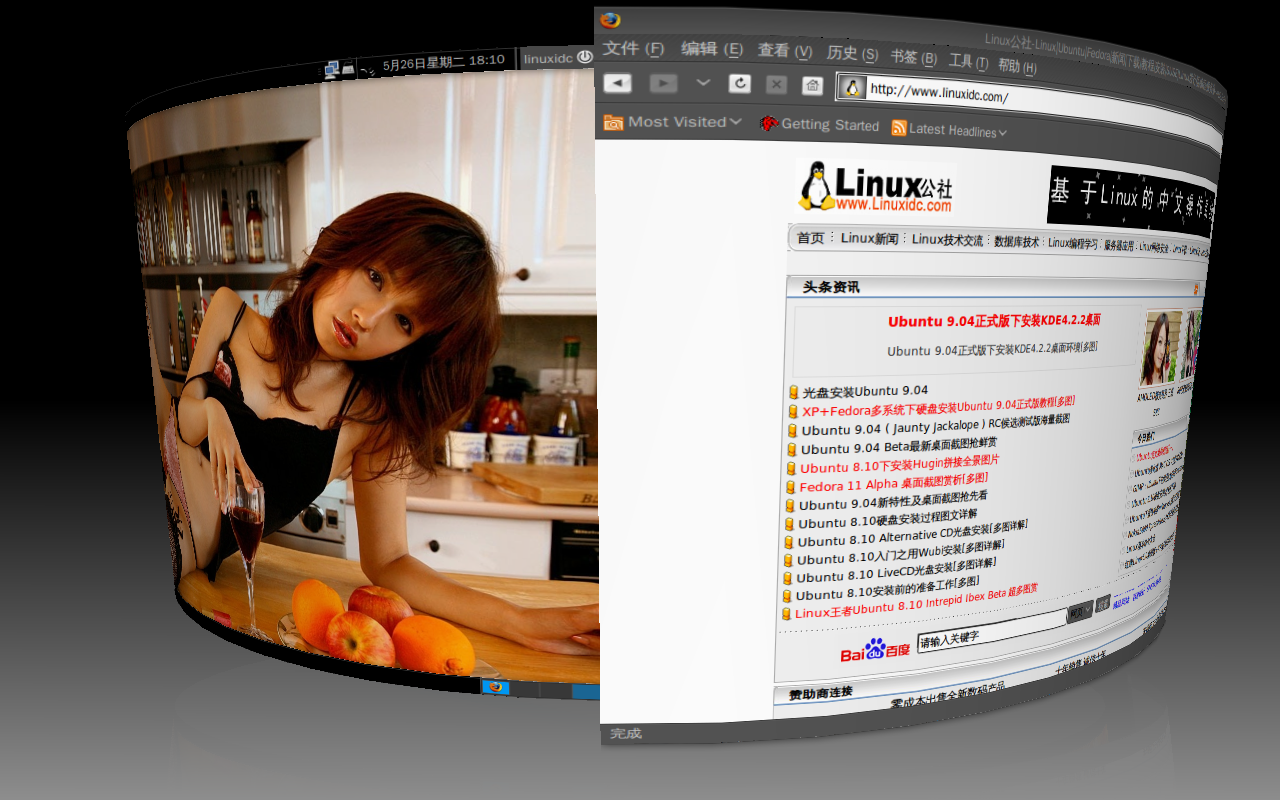
Task: Click the Back navigation arrow icon
Action: [617, 83]
